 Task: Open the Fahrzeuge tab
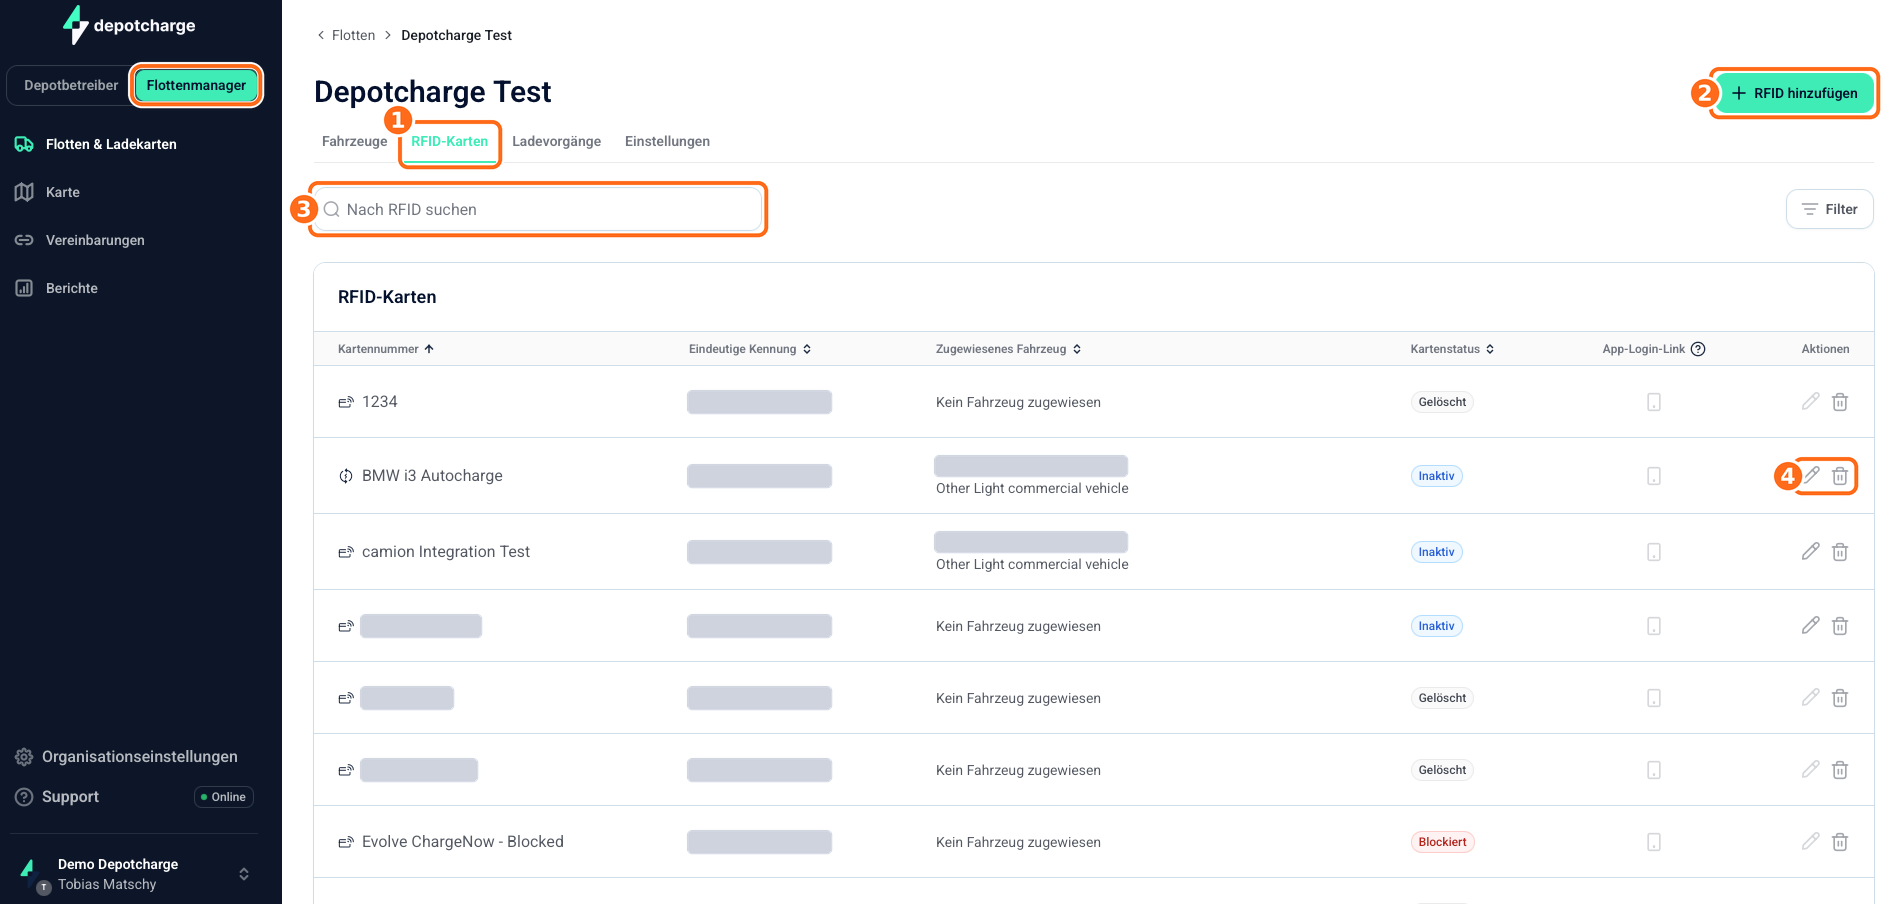point(354,141)
